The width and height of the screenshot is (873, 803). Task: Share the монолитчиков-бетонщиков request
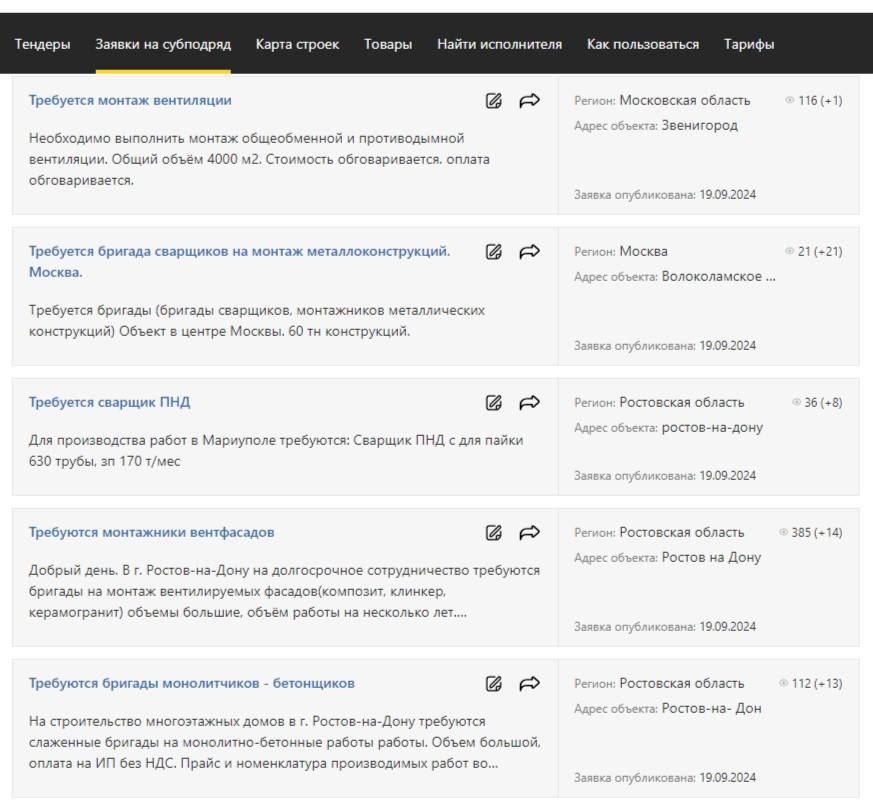529,683
